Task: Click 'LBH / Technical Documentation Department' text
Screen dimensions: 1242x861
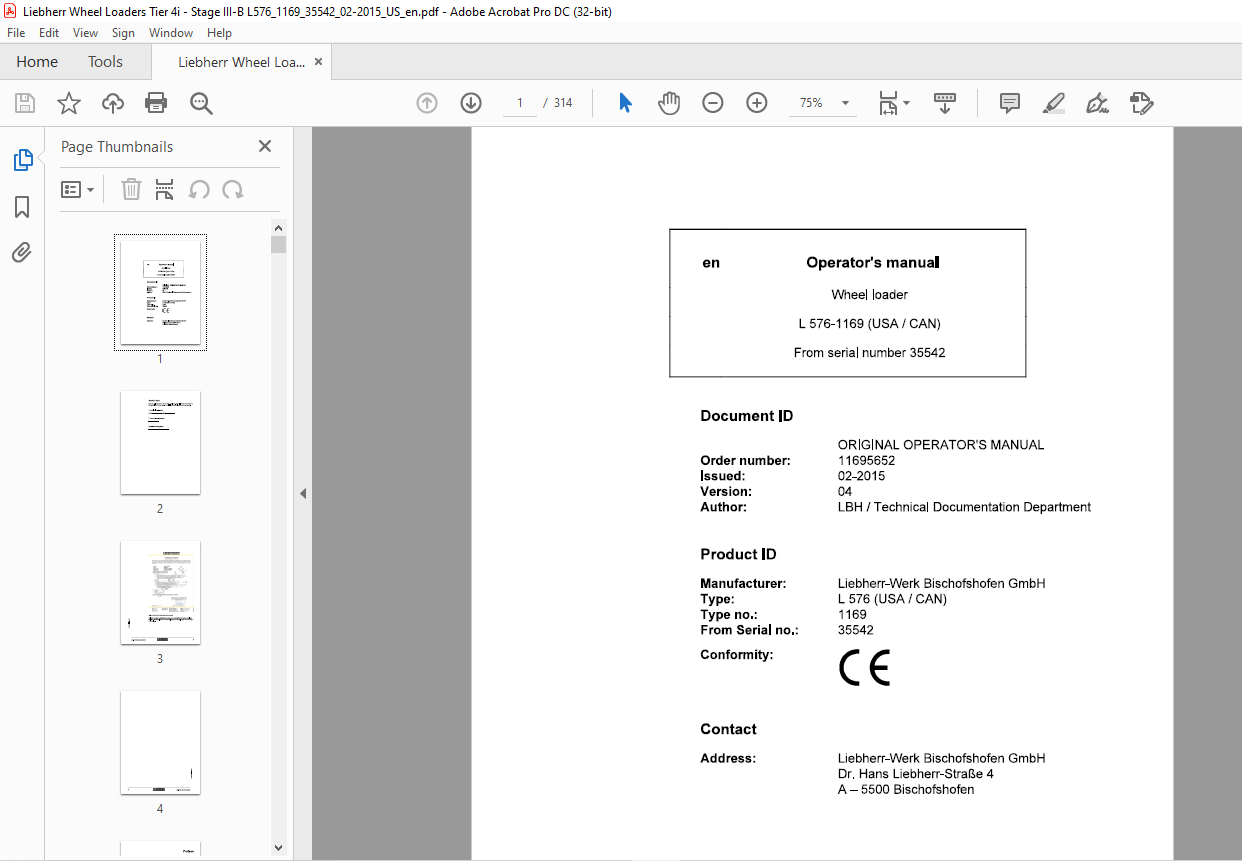Action: point(964,507)
